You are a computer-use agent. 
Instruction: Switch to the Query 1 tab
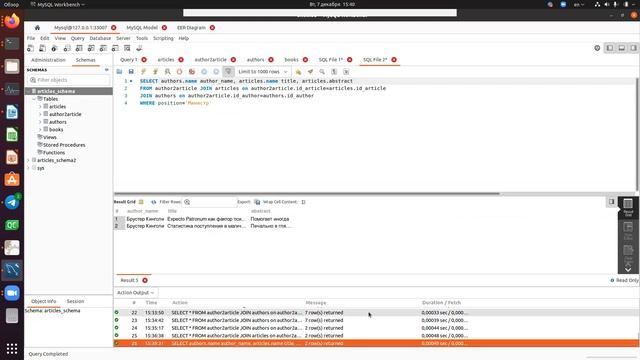point(129,60)
